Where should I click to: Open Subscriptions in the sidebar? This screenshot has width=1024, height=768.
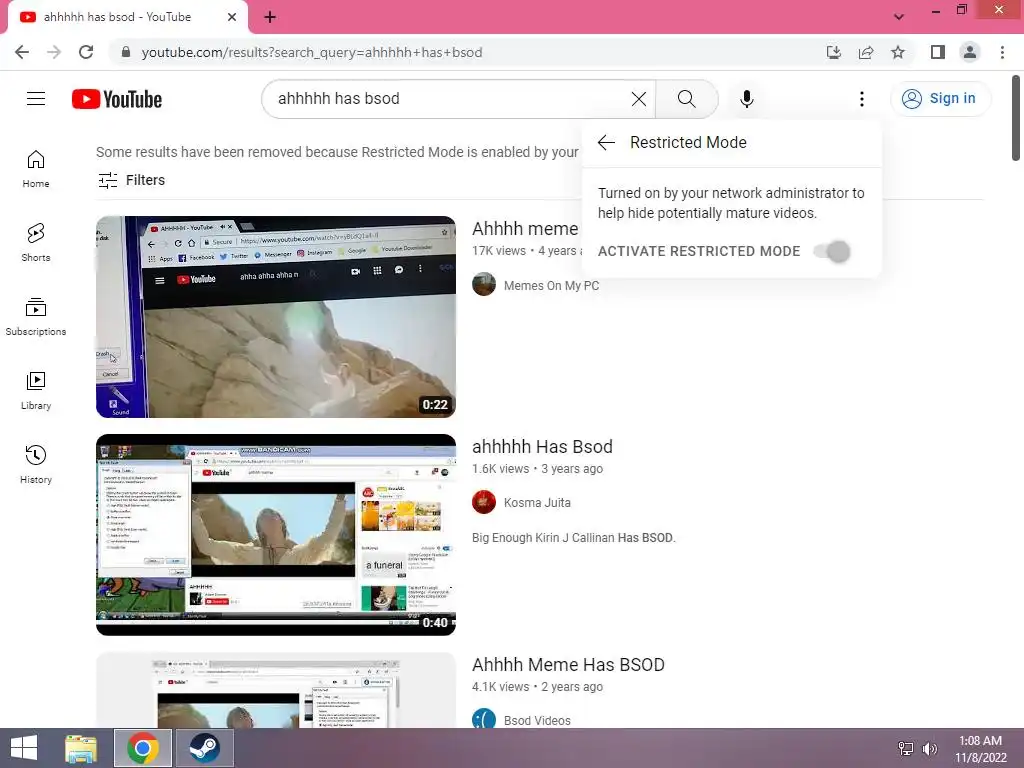36,317
